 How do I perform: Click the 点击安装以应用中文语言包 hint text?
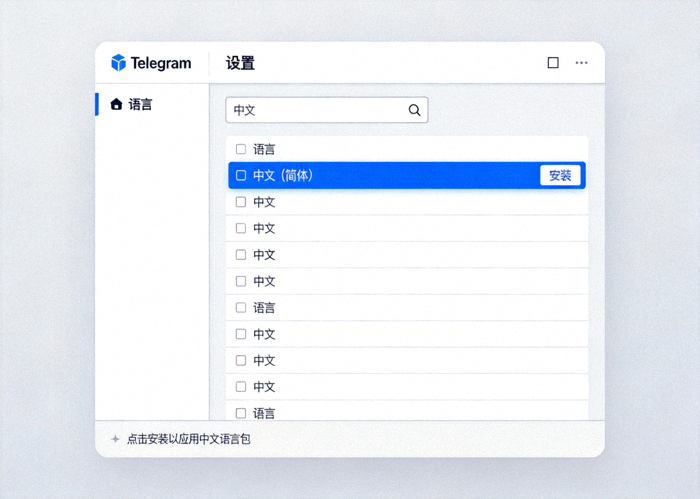189,439
